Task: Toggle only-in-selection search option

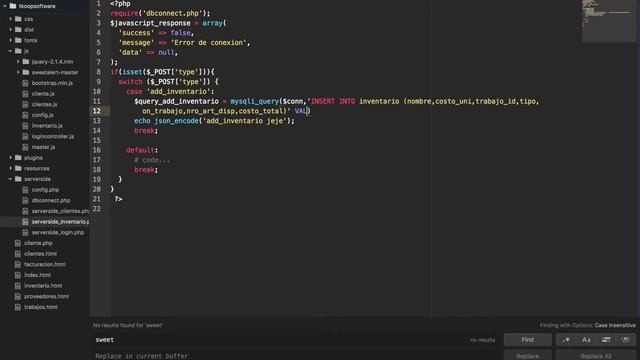Action: [606, 340]
